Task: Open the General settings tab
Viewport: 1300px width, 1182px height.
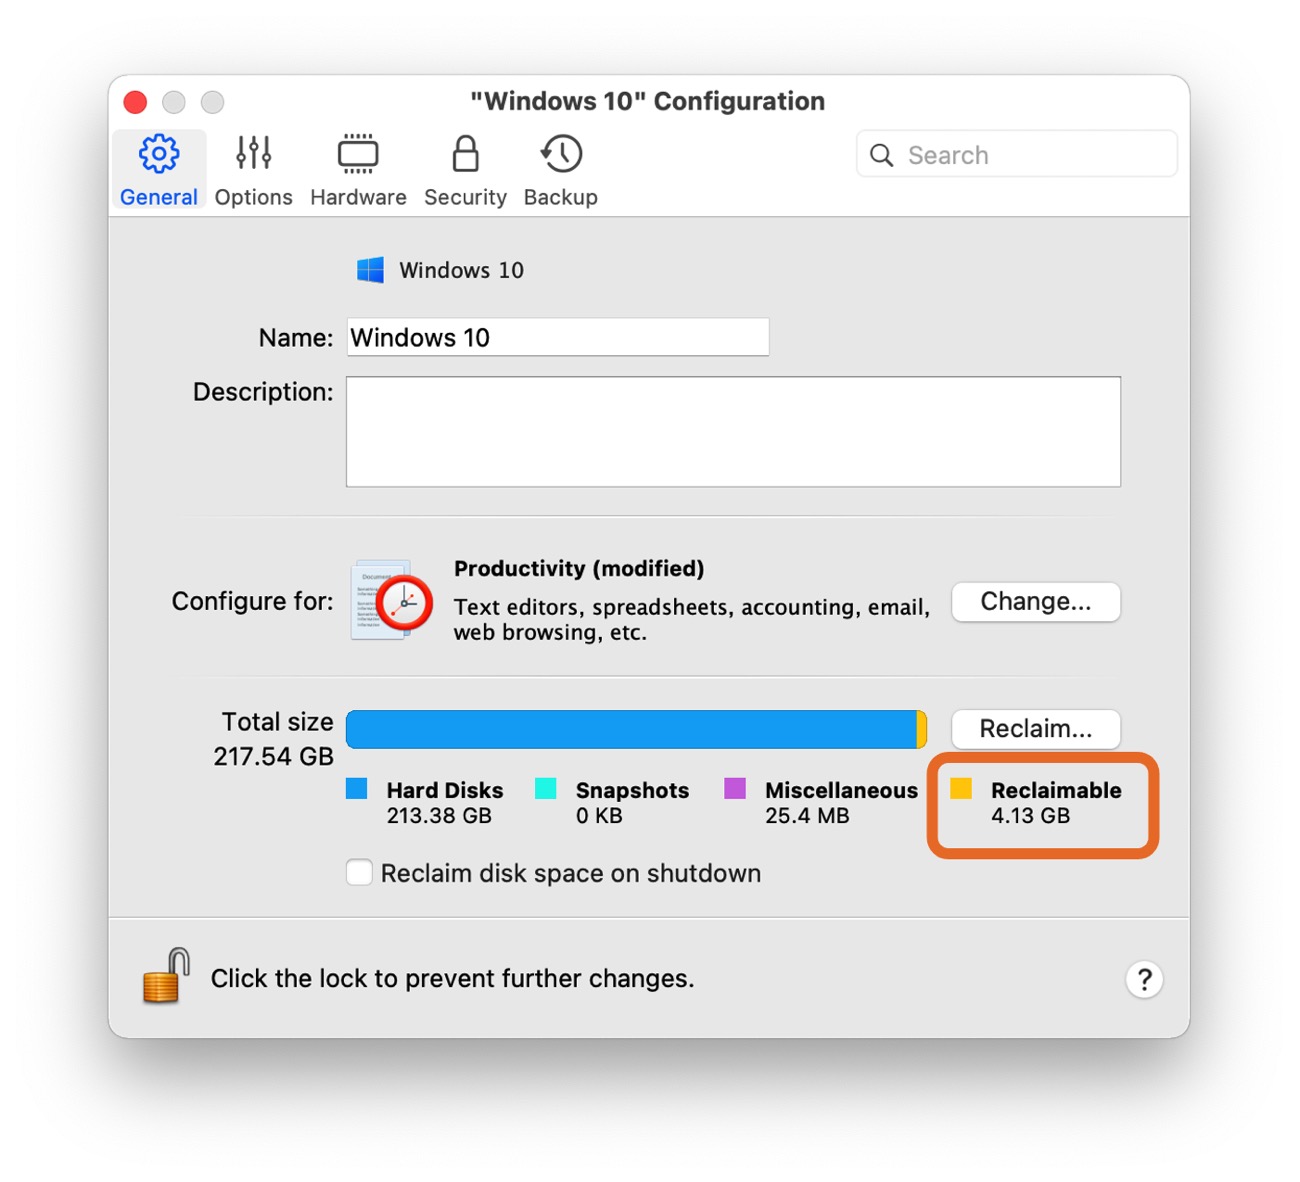Action: pos(159,169)
